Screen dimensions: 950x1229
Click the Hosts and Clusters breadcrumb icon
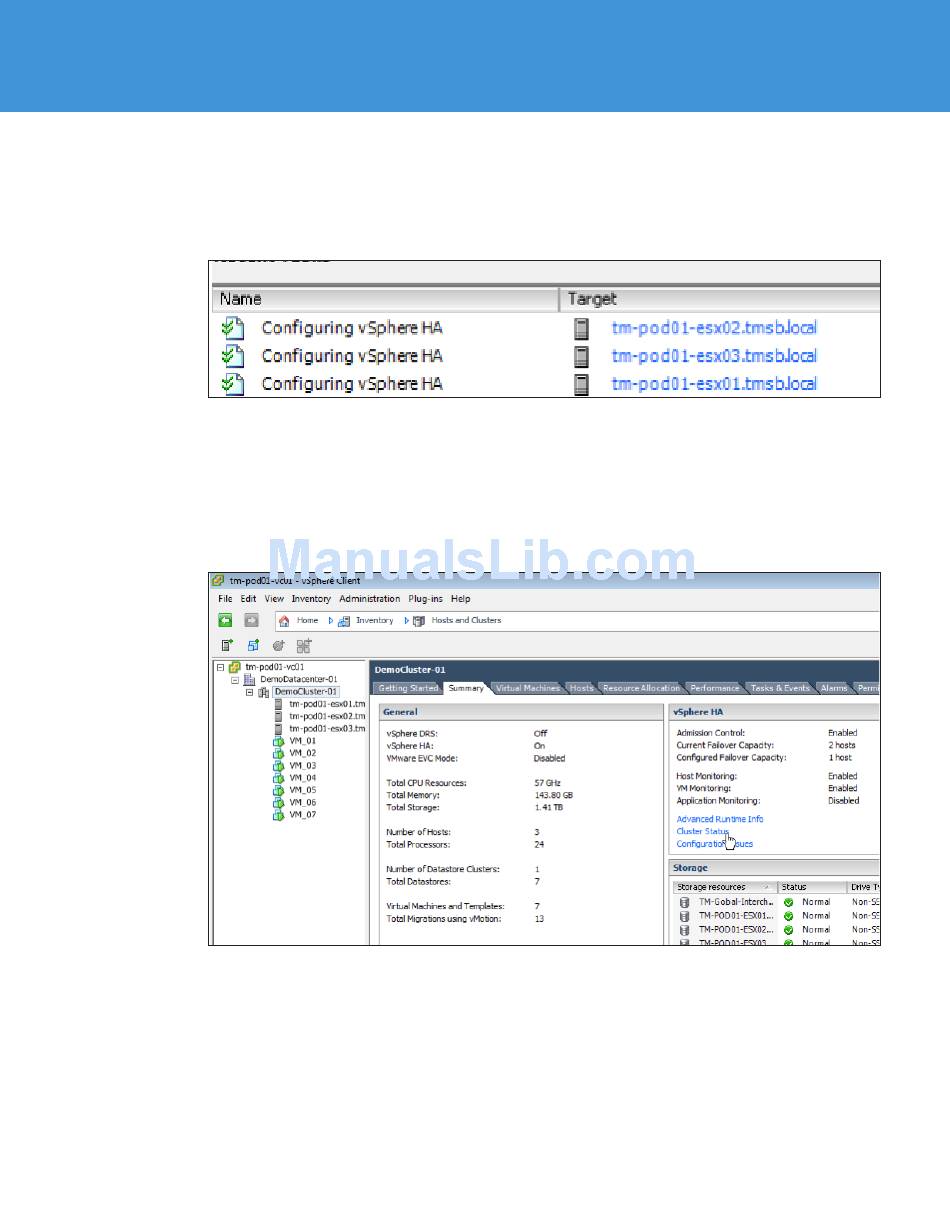pos(419,621)
